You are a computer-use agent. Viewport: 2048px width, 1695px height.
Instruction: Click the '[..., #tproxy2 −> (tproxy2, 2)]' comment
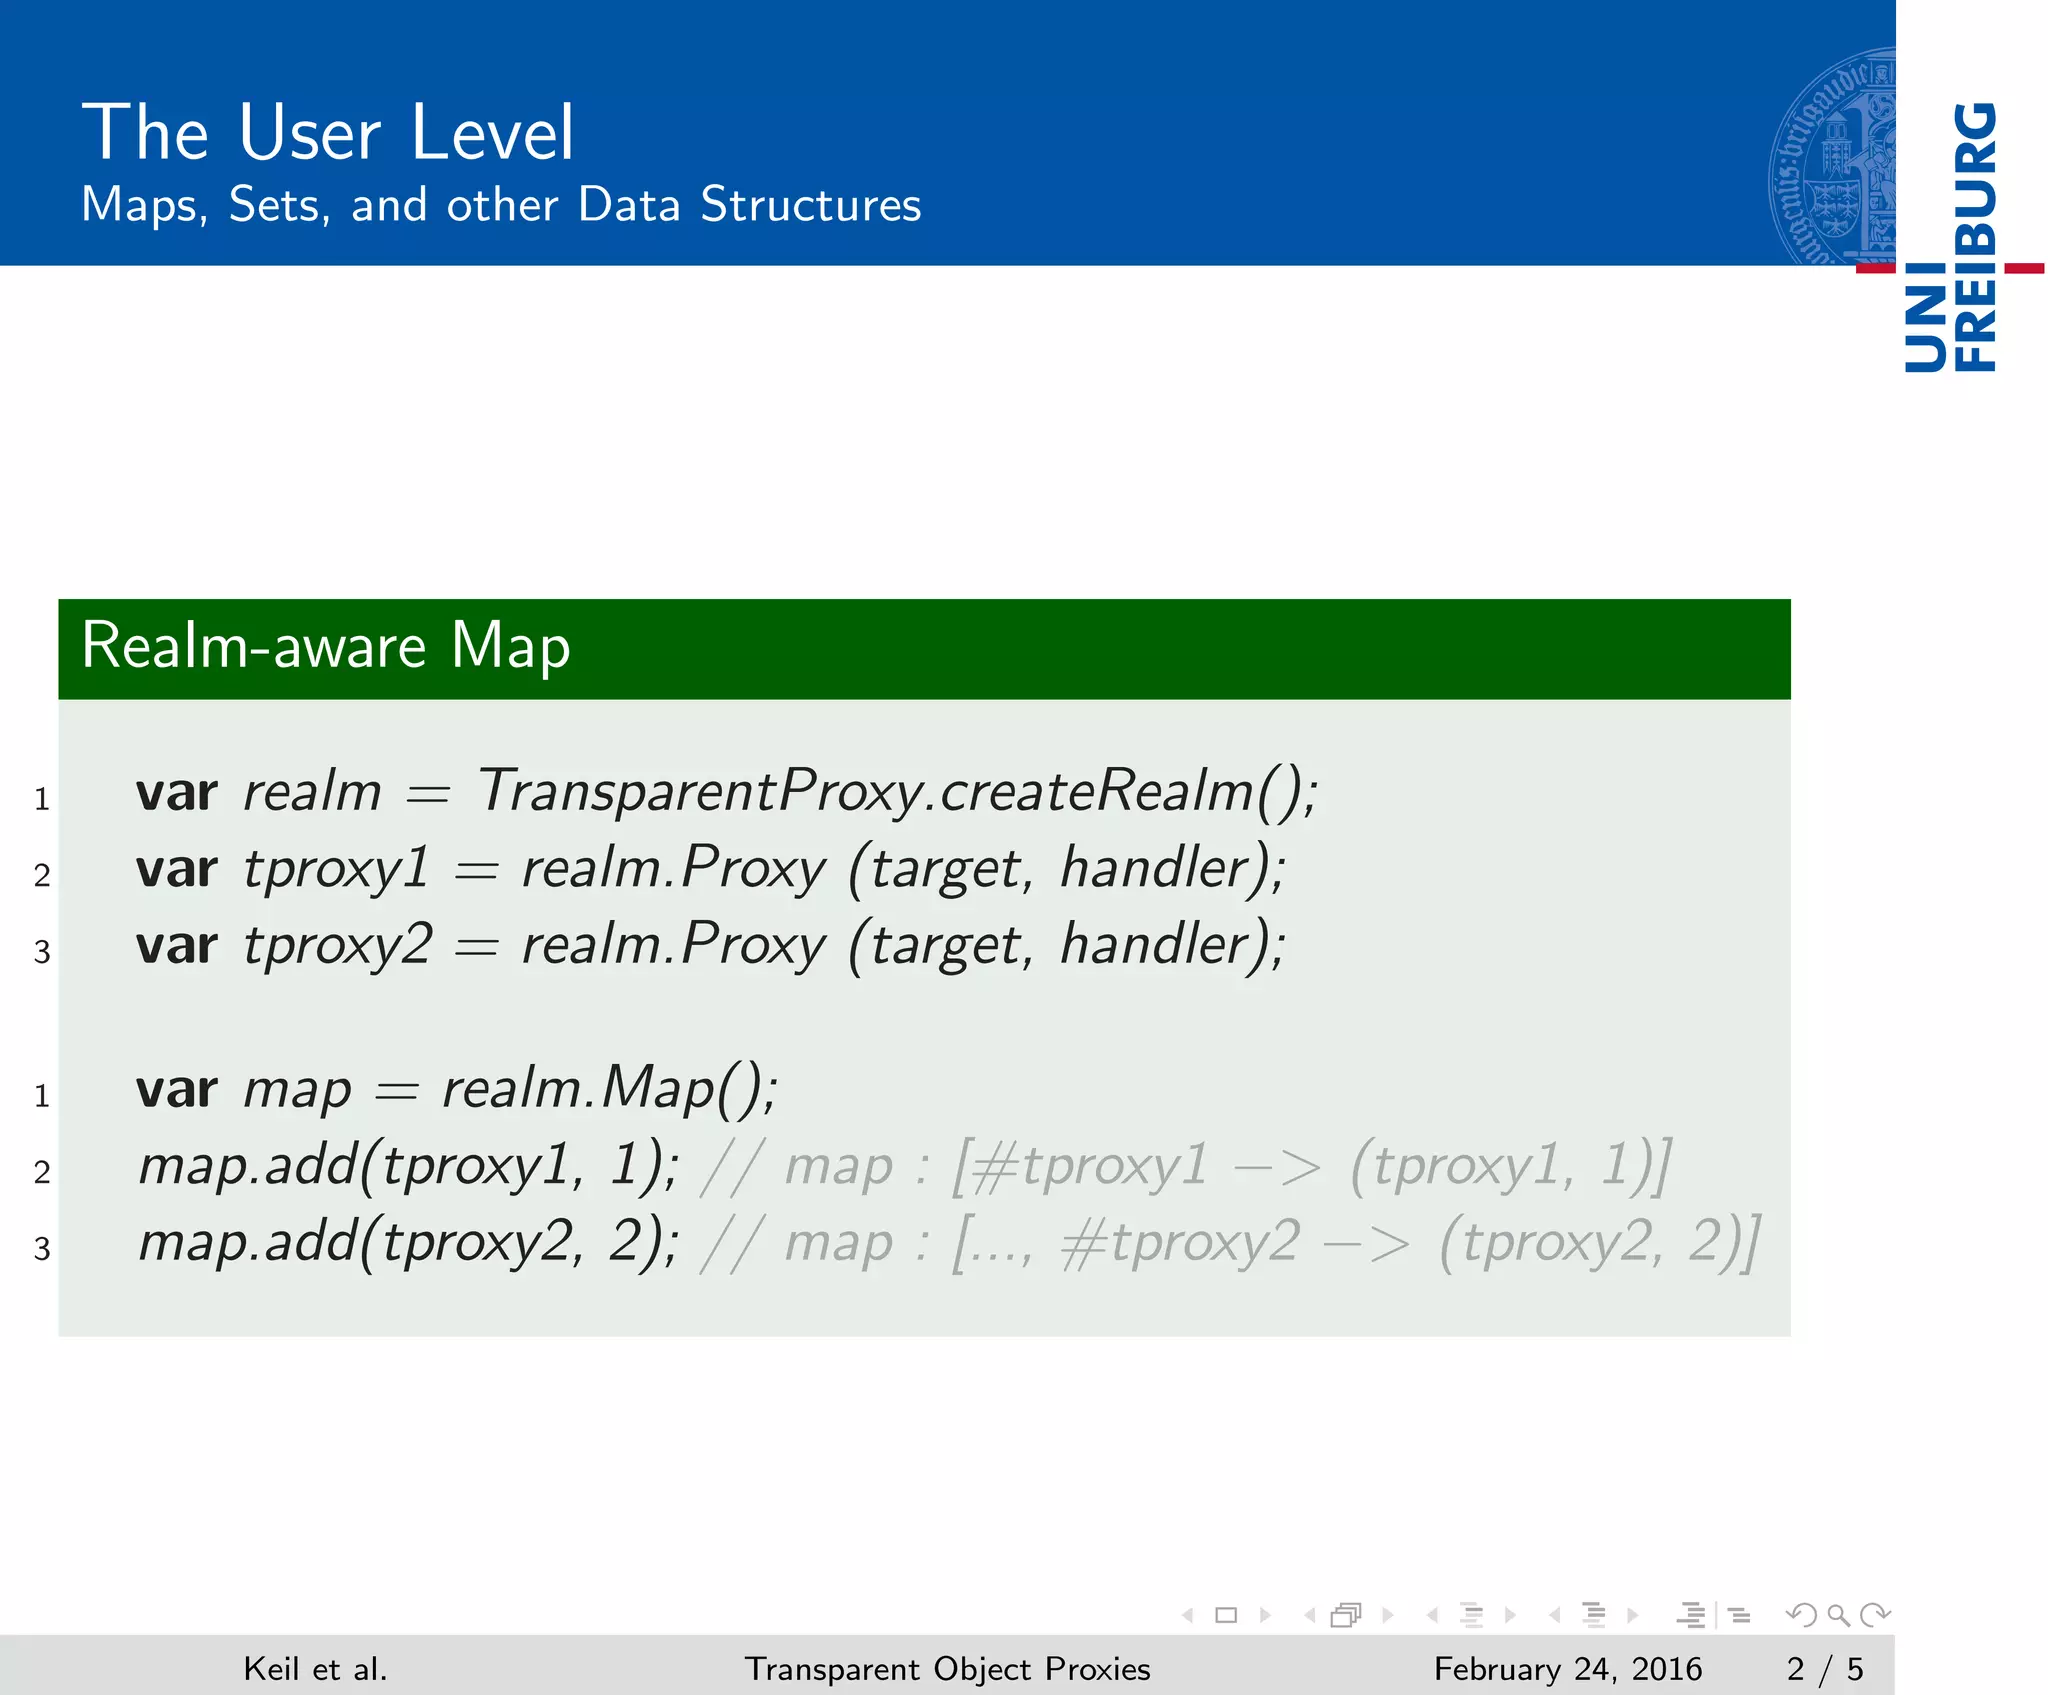(x=1356, y=1243)
